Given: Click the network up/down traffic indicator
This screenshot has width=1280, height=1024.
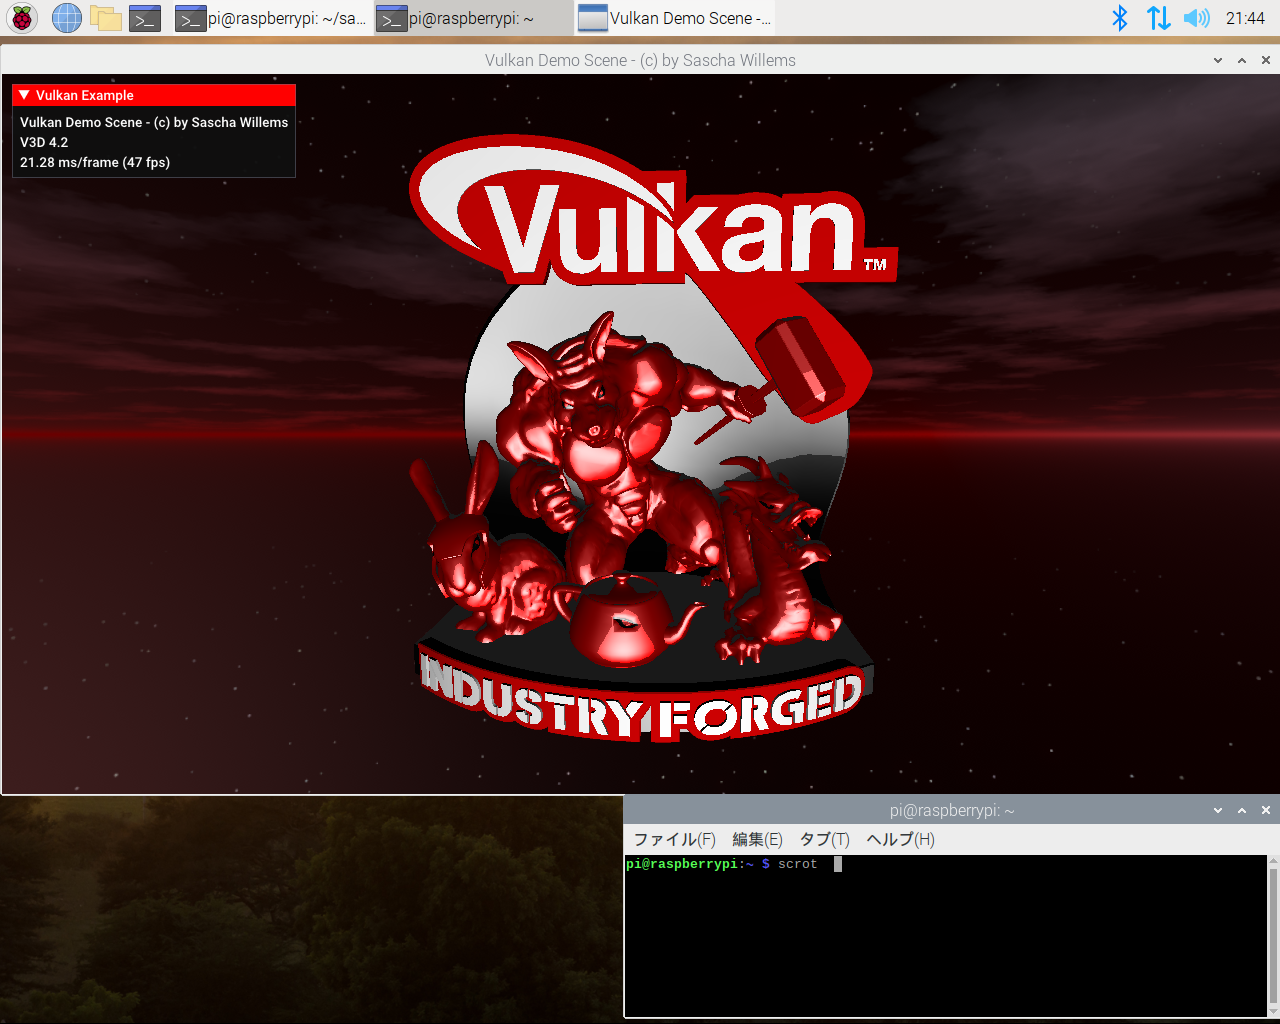Looking at the screenshot, I should pyautogui.click(x=1158, y=17).
